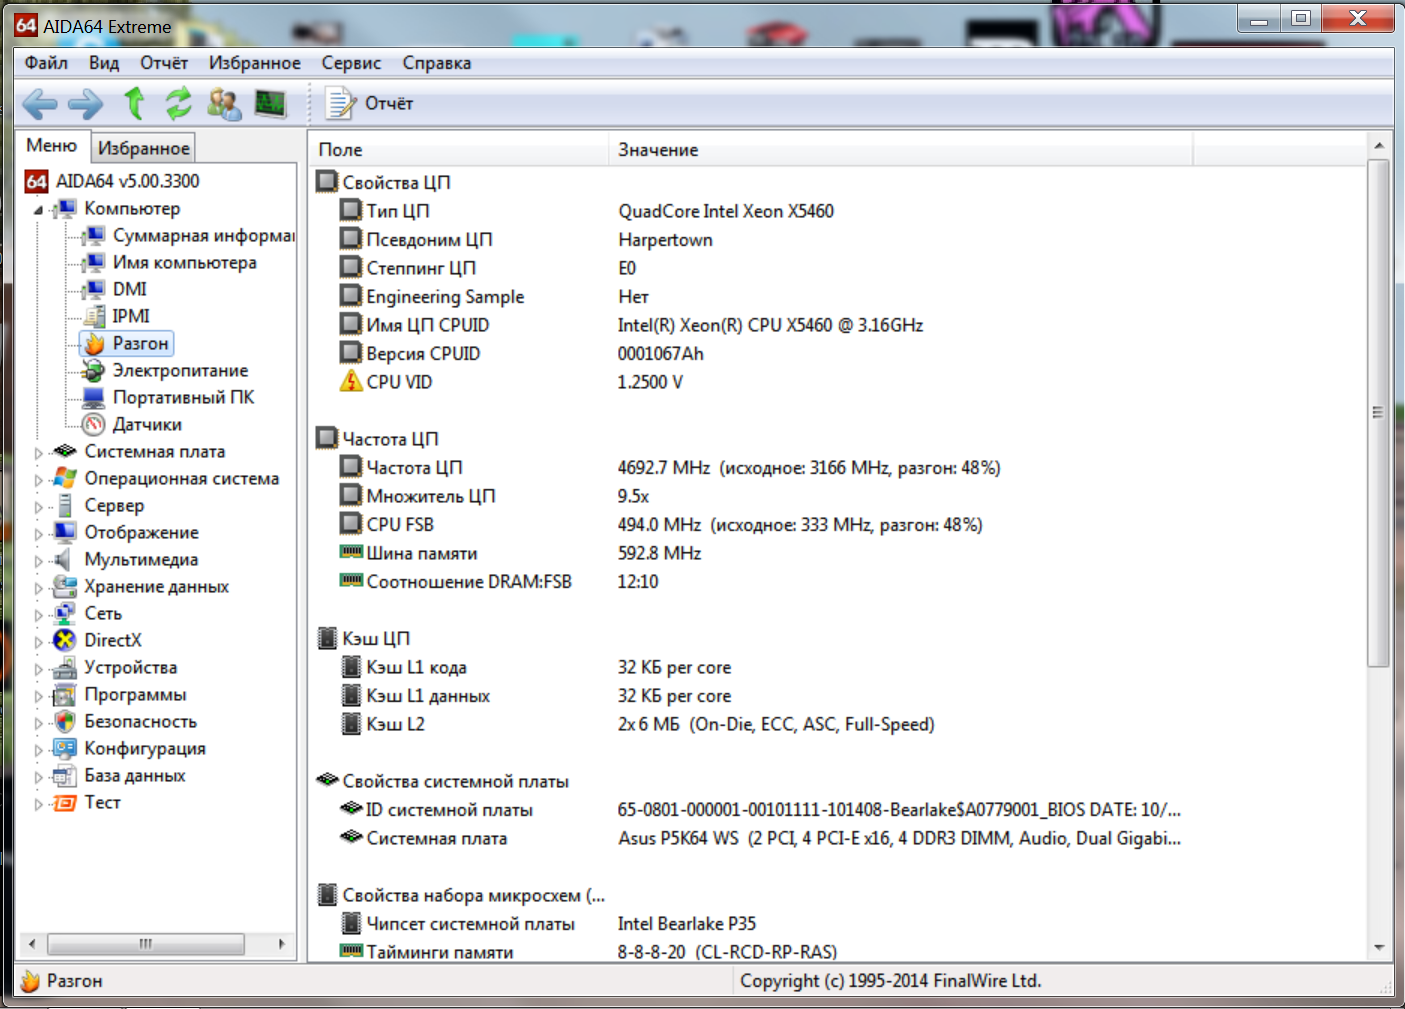Select Имя компьютера in the tree
Viewport: 1405px width, 1009px height.
coord(185,262)
